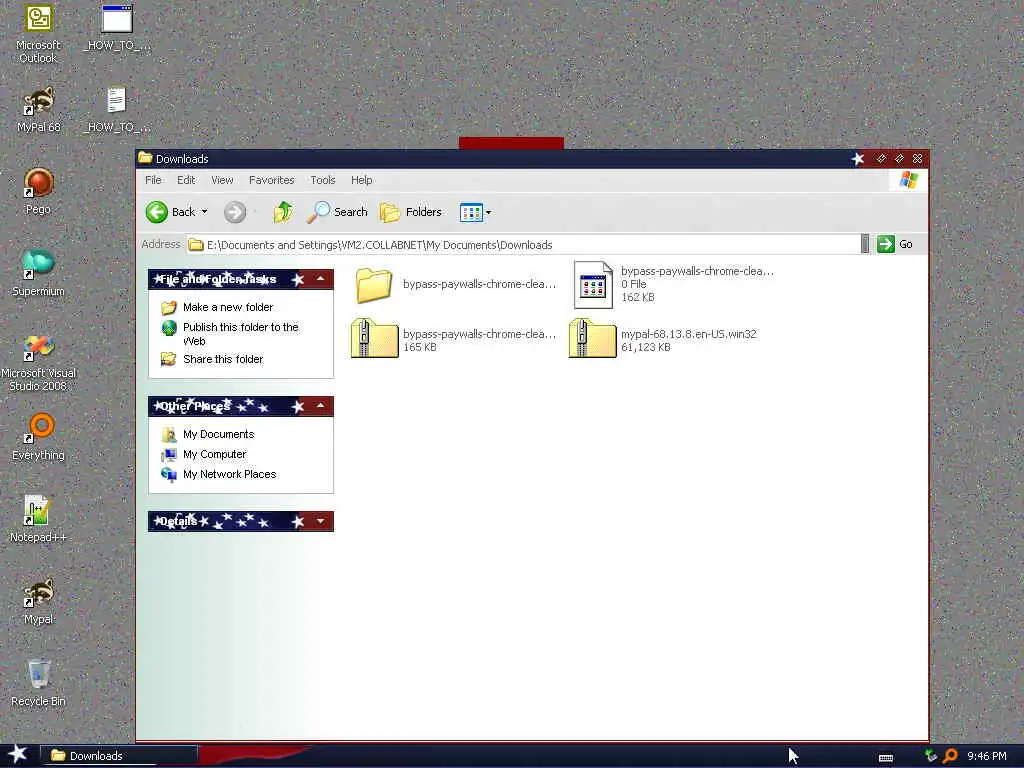Click the Windows flag logo in the menu bar
This screenshot has height=768, width=1024.
point(908,180)
